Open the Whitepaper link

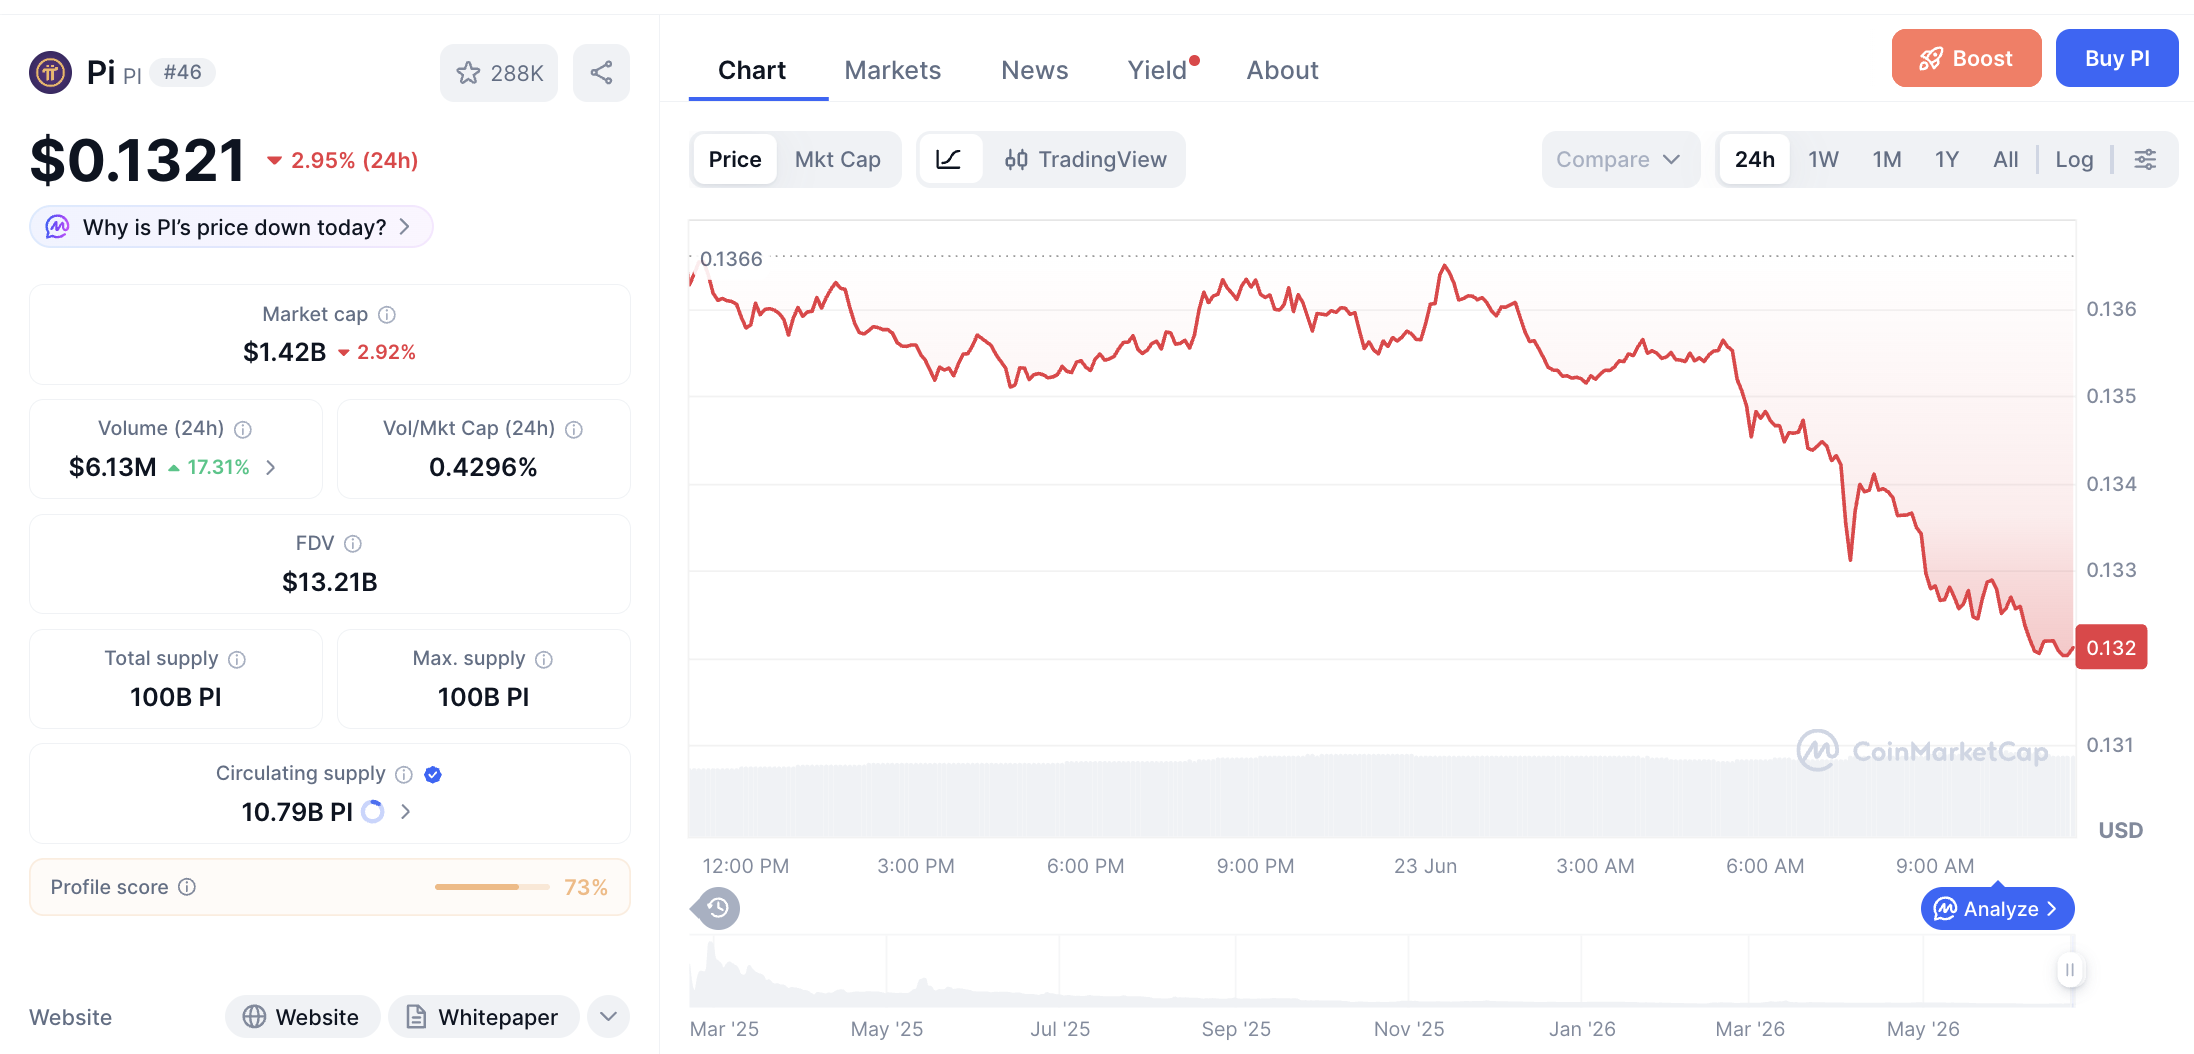484,1017
